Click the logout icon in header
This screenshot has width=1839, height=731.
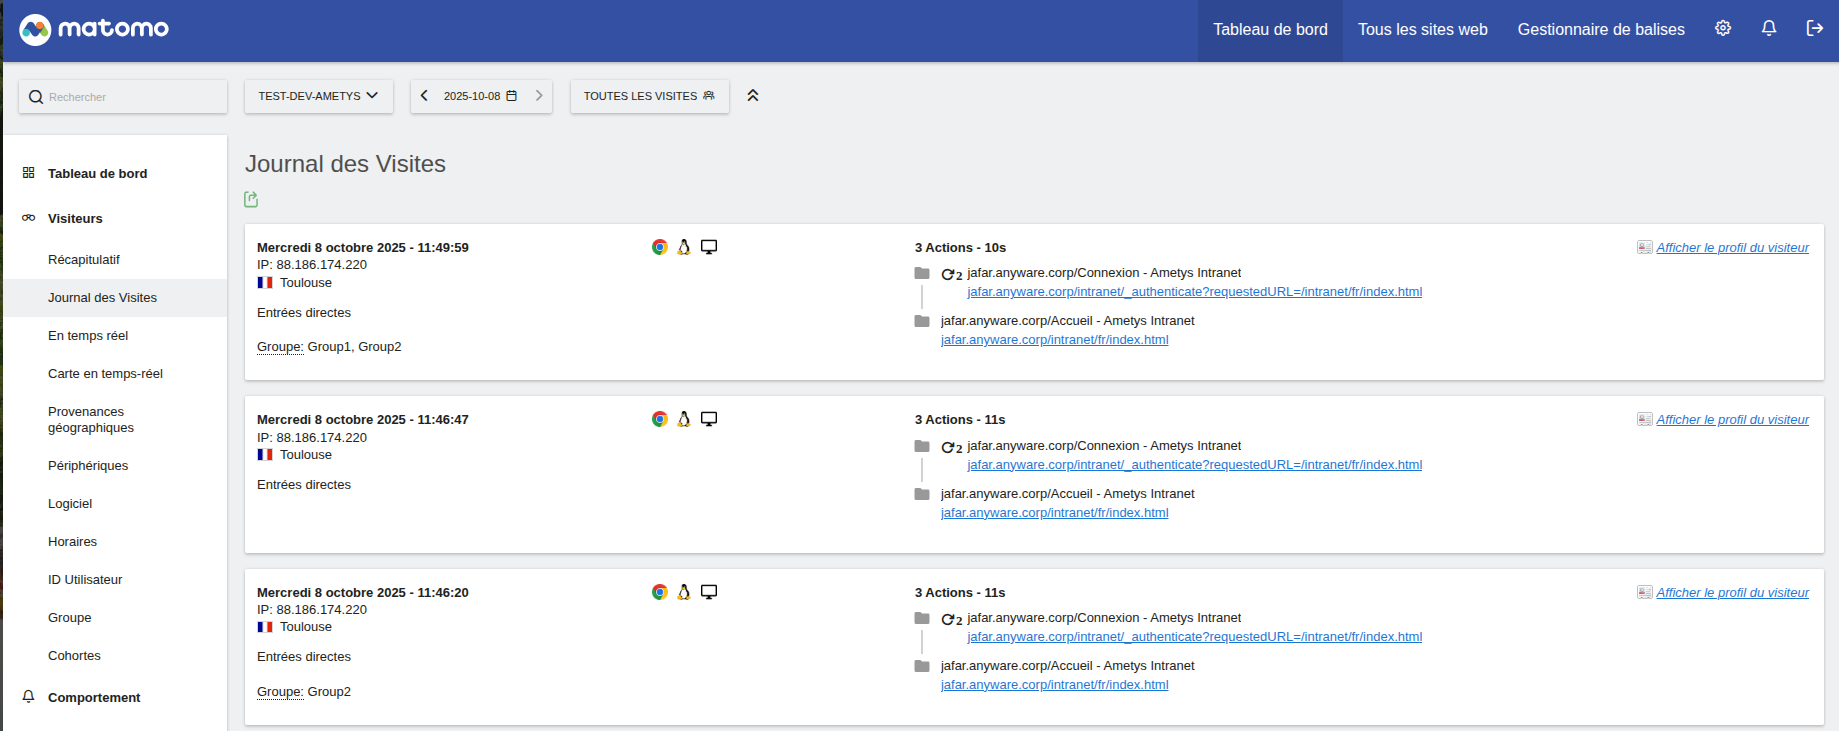(1814, 29)
